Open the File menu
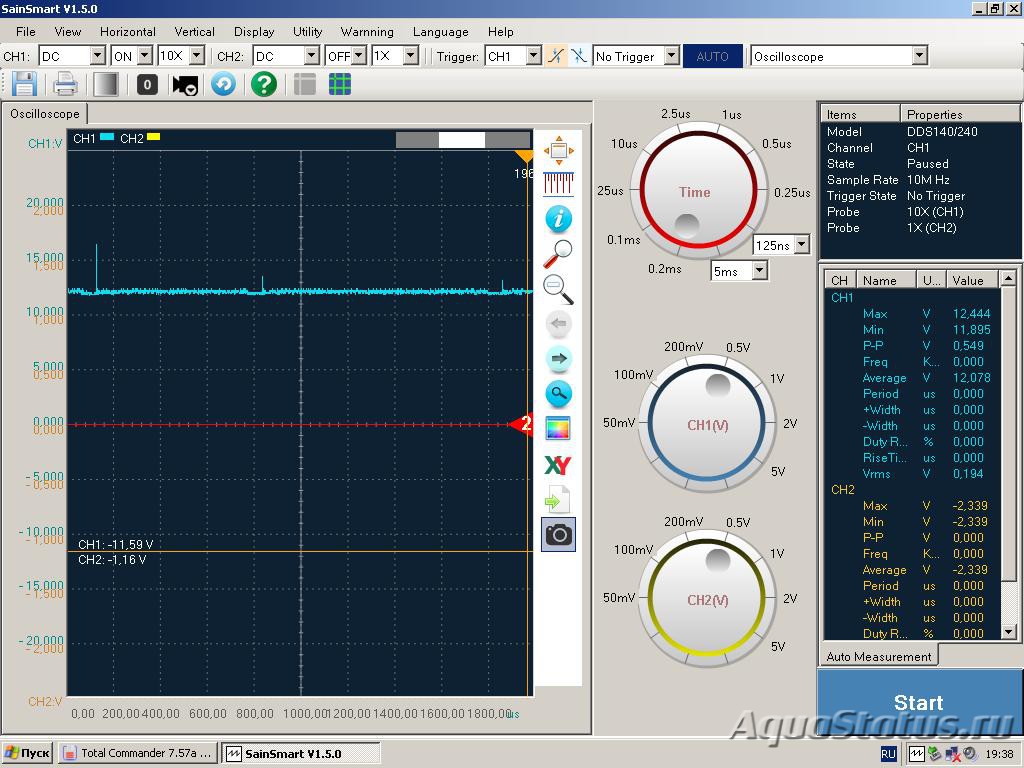The image size is (1024, 768). tap(25, 31)
